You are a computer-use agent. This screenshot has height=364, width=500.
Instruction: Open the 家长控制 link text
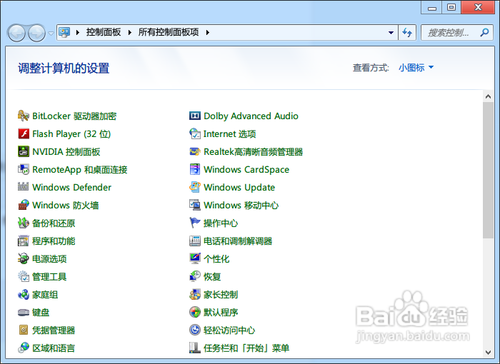point(221,294)
